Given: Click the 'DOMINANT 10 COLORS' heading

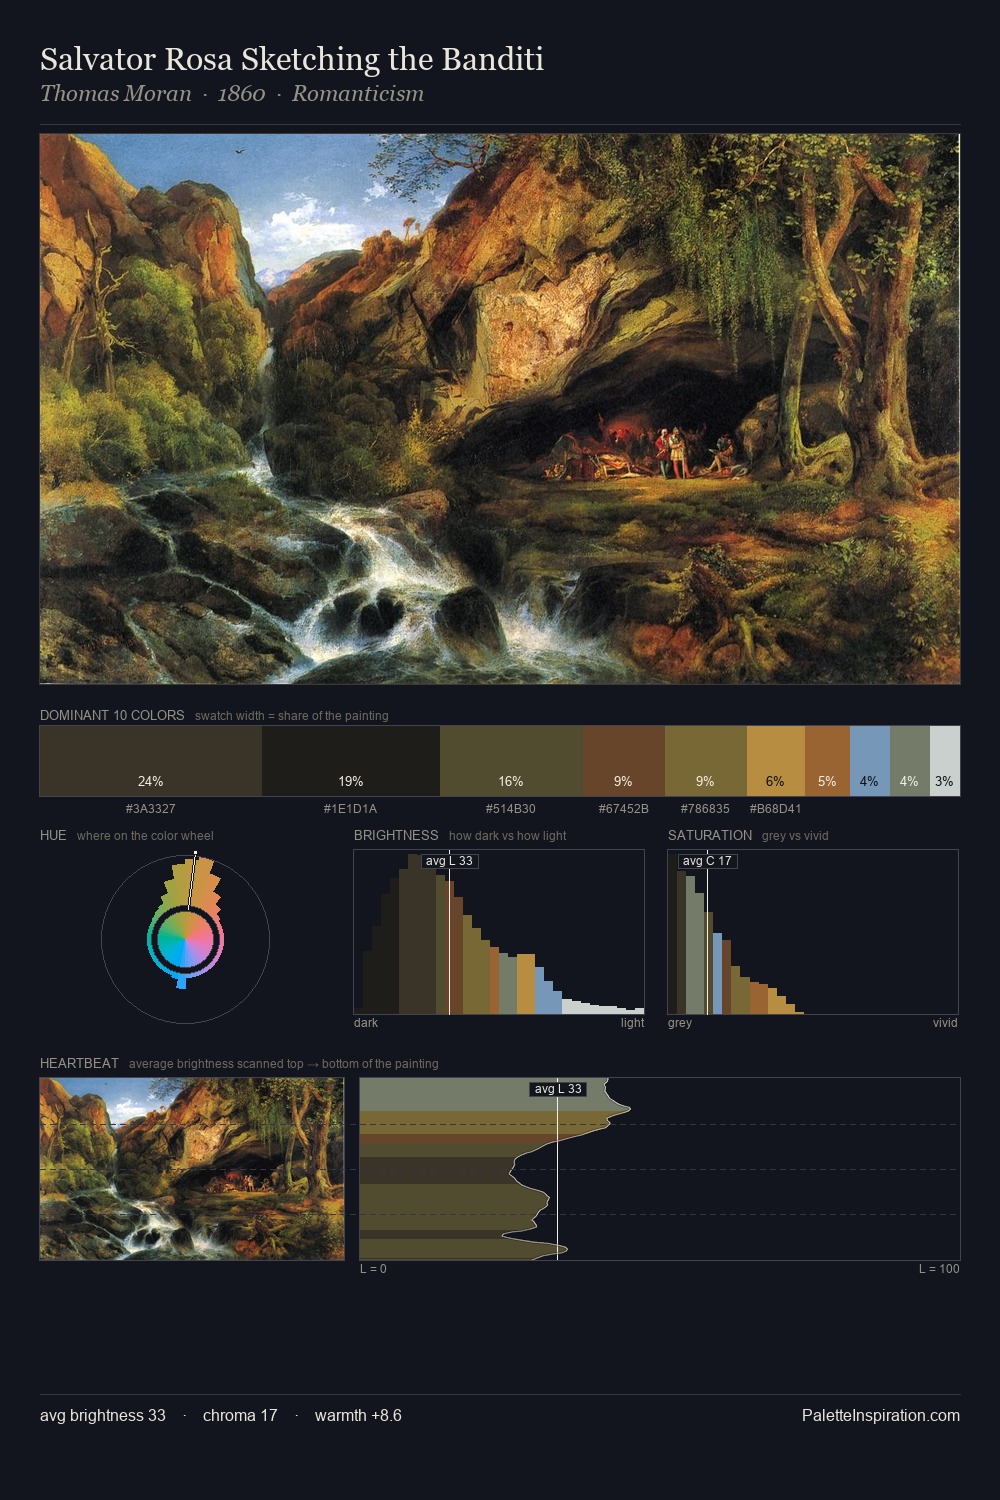Looking at the screenshot, I should point(112,715).
